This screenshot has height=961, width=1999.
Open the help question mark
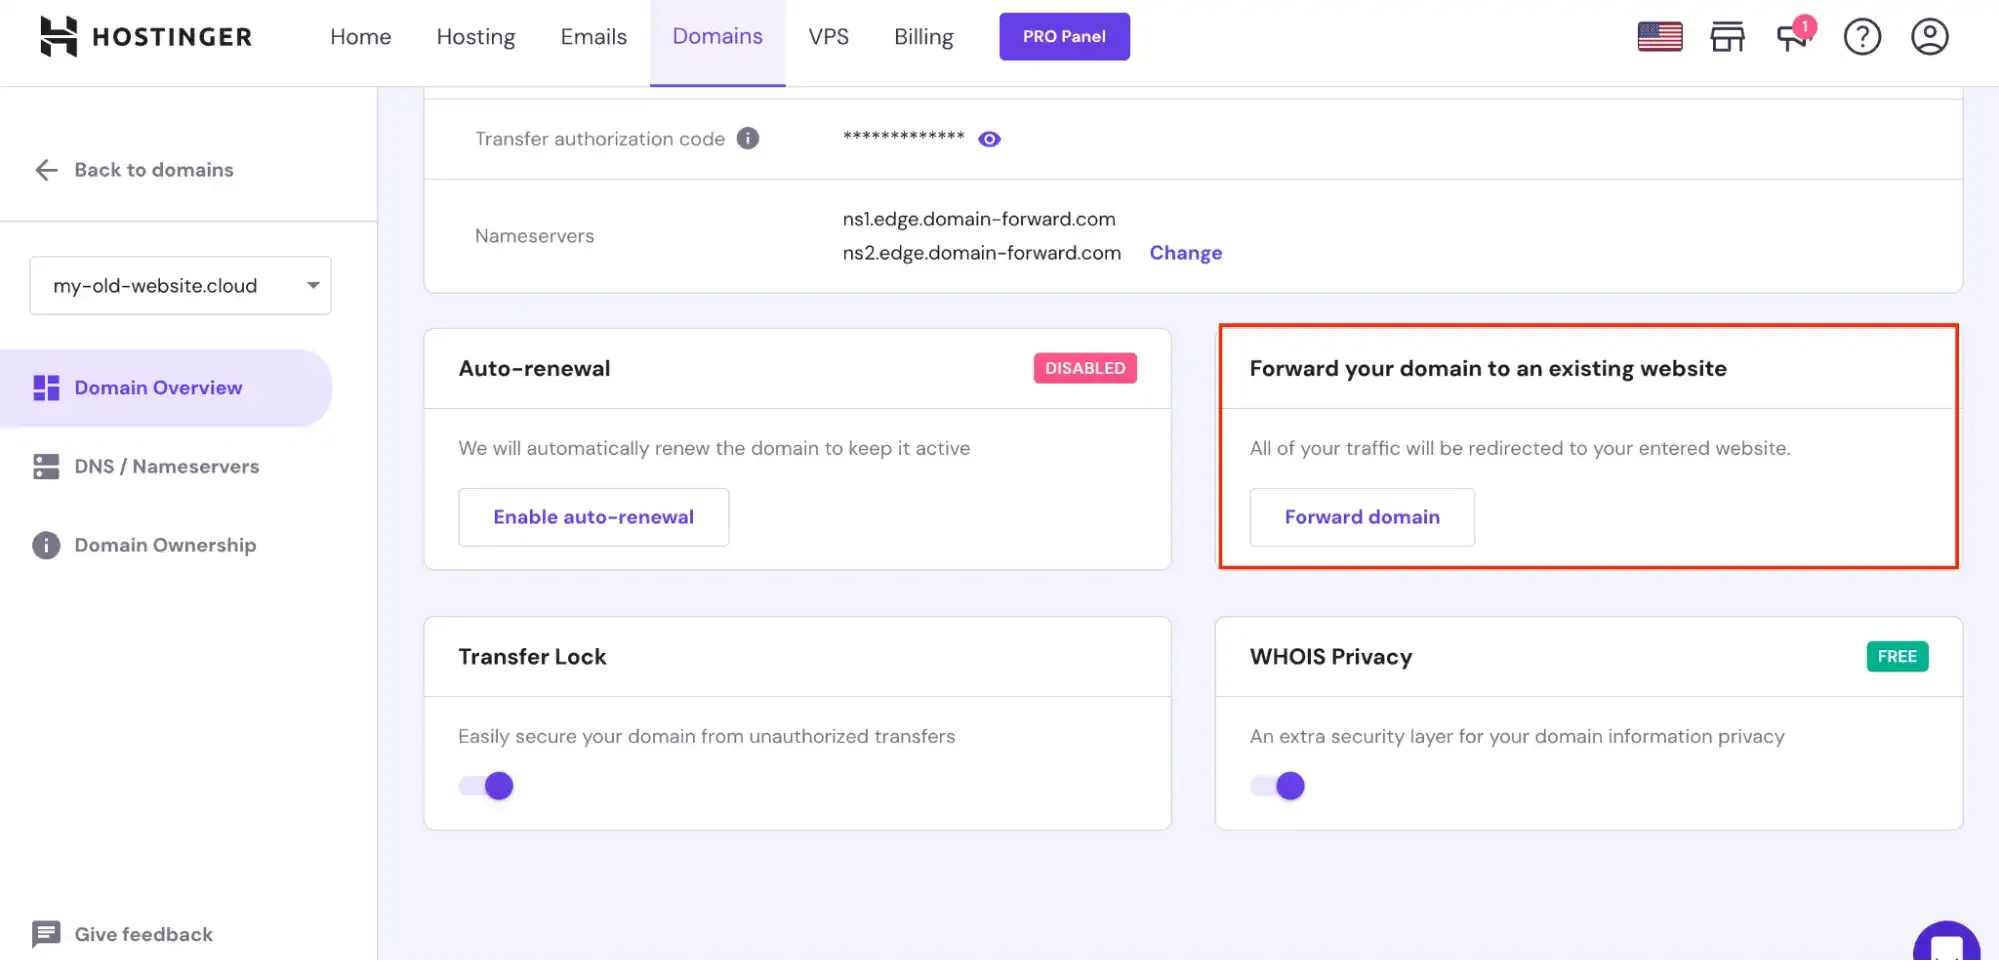tap(1862, 36)
